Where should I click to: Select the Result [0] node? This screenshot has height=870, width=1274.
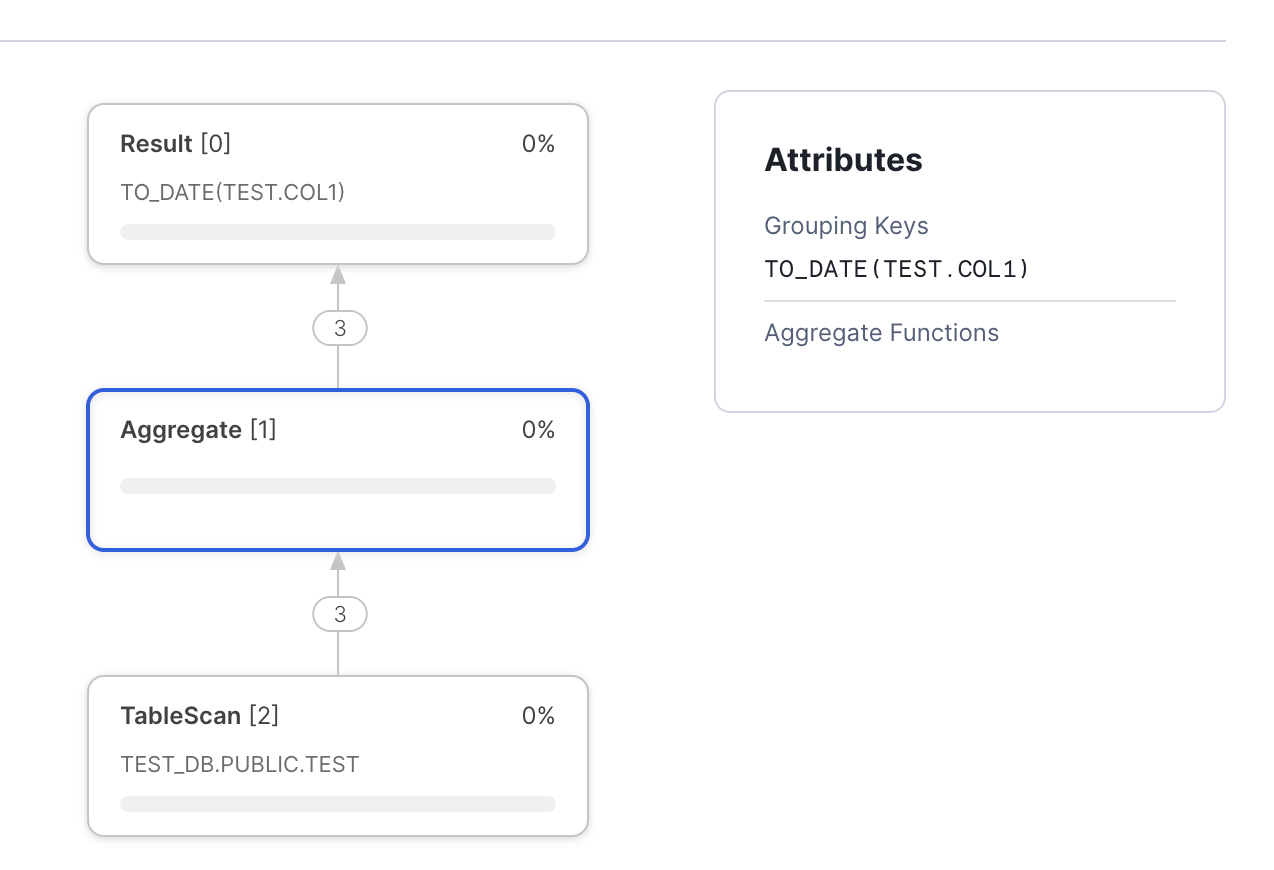pos(337,184)
